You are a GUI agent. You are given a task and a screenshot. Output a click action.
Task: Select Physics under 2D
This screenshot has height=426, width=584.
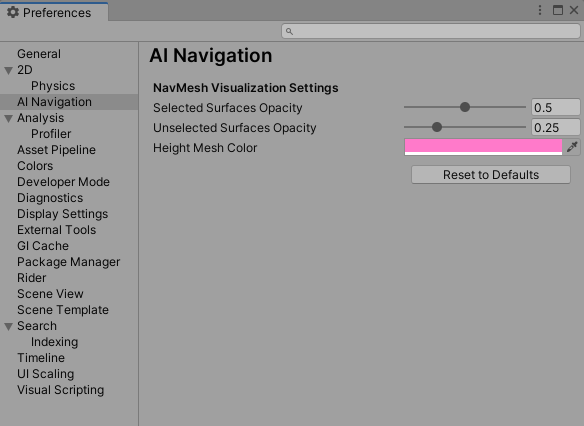point(53,86)
